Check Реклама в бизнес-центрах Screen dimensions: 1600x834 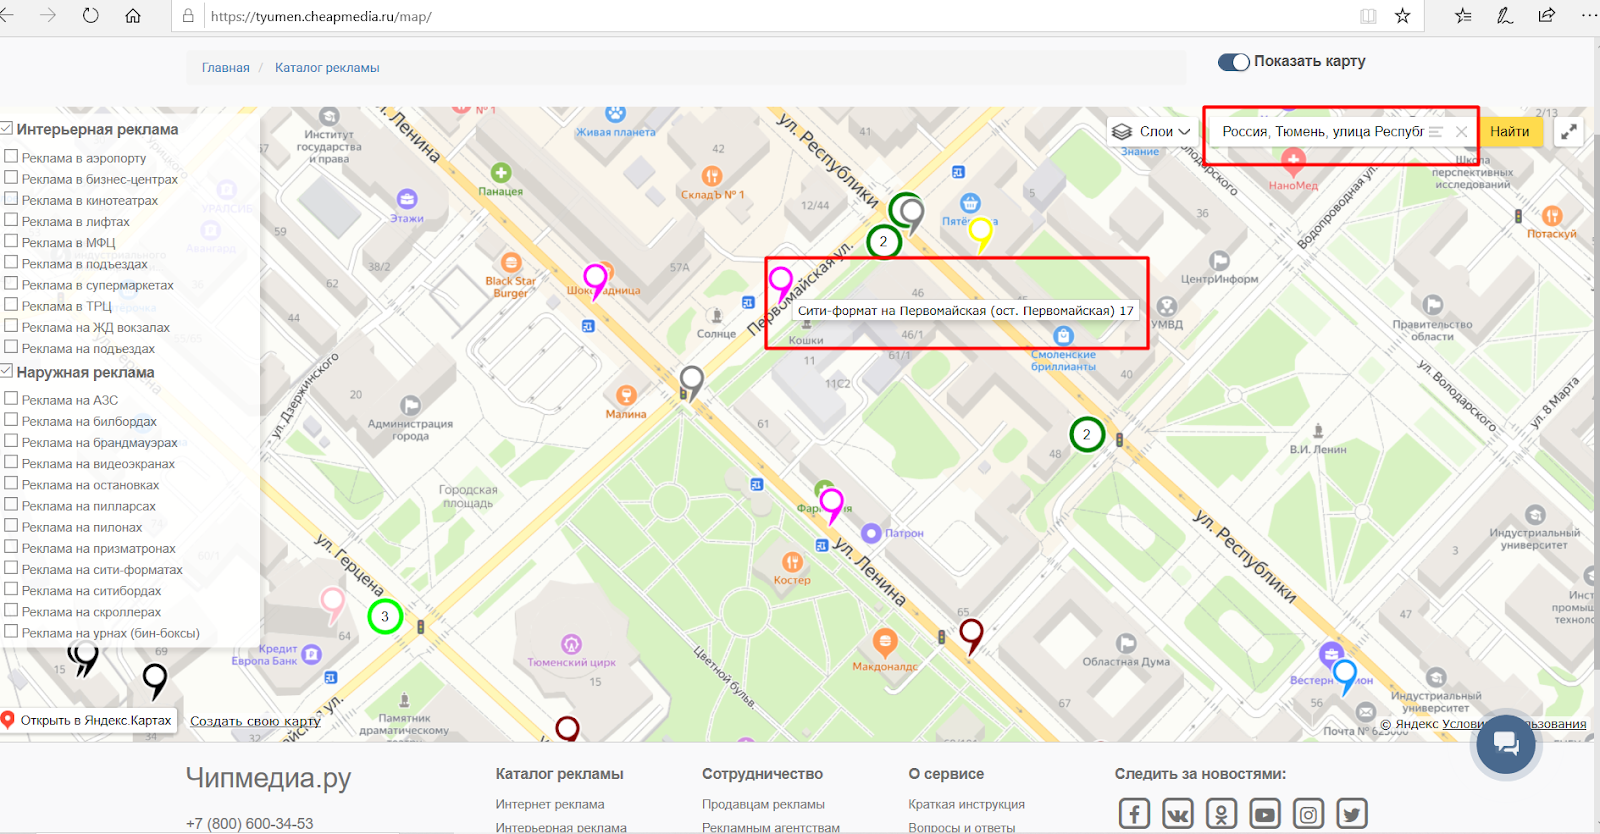click(12, 177)
